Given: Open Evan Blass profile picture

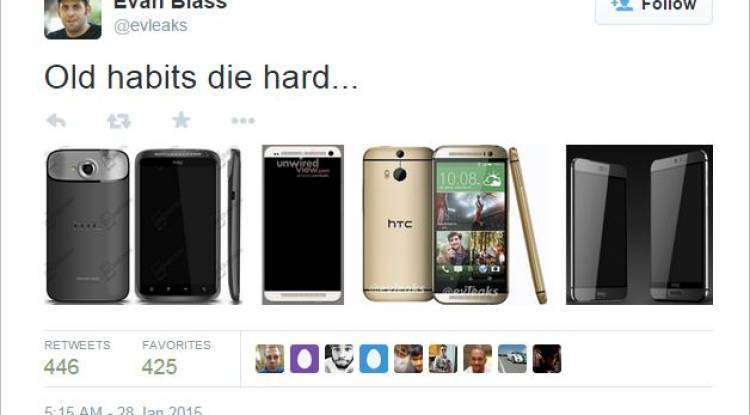Looking at the screenshot, I should [73, 19].
